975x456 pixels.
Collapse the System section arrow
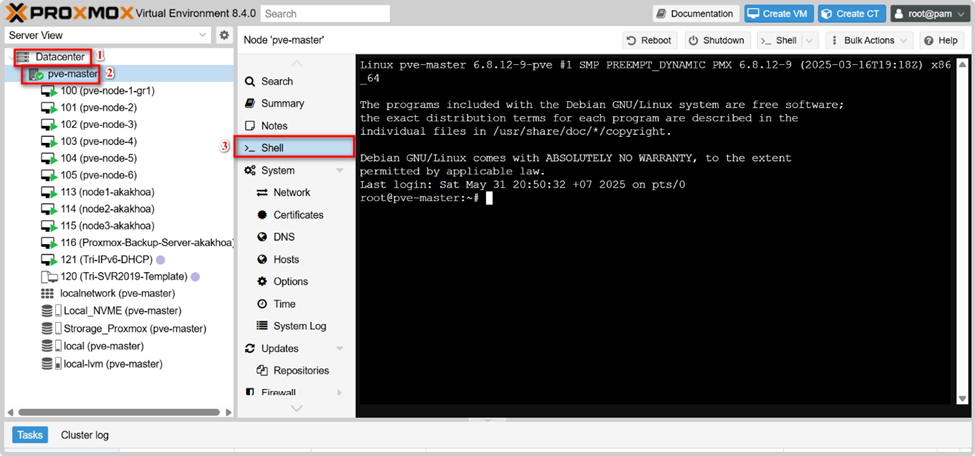[340, 171]
